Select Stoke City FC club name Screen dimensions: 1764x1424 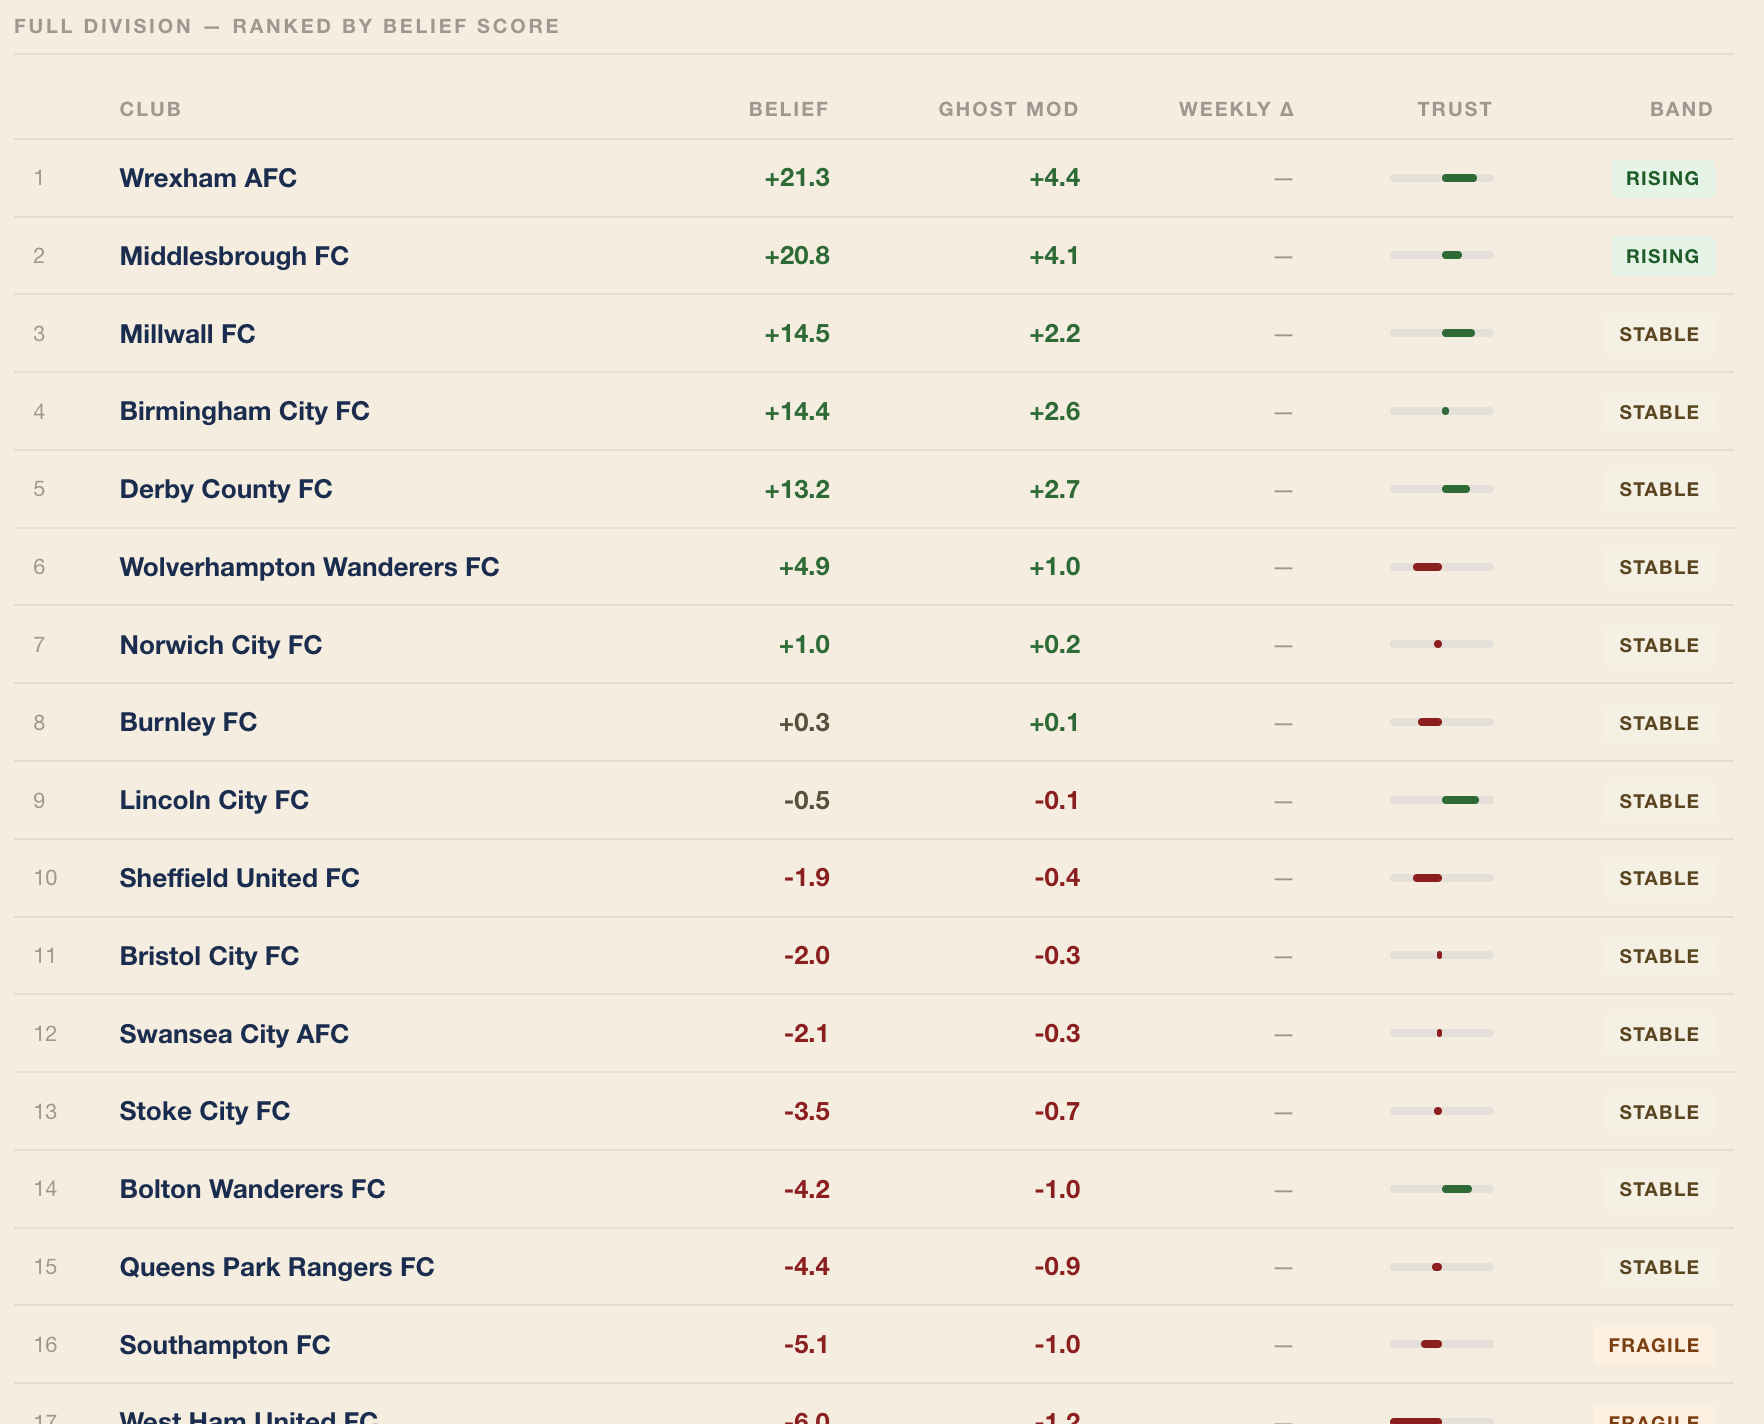point(205,1111)
